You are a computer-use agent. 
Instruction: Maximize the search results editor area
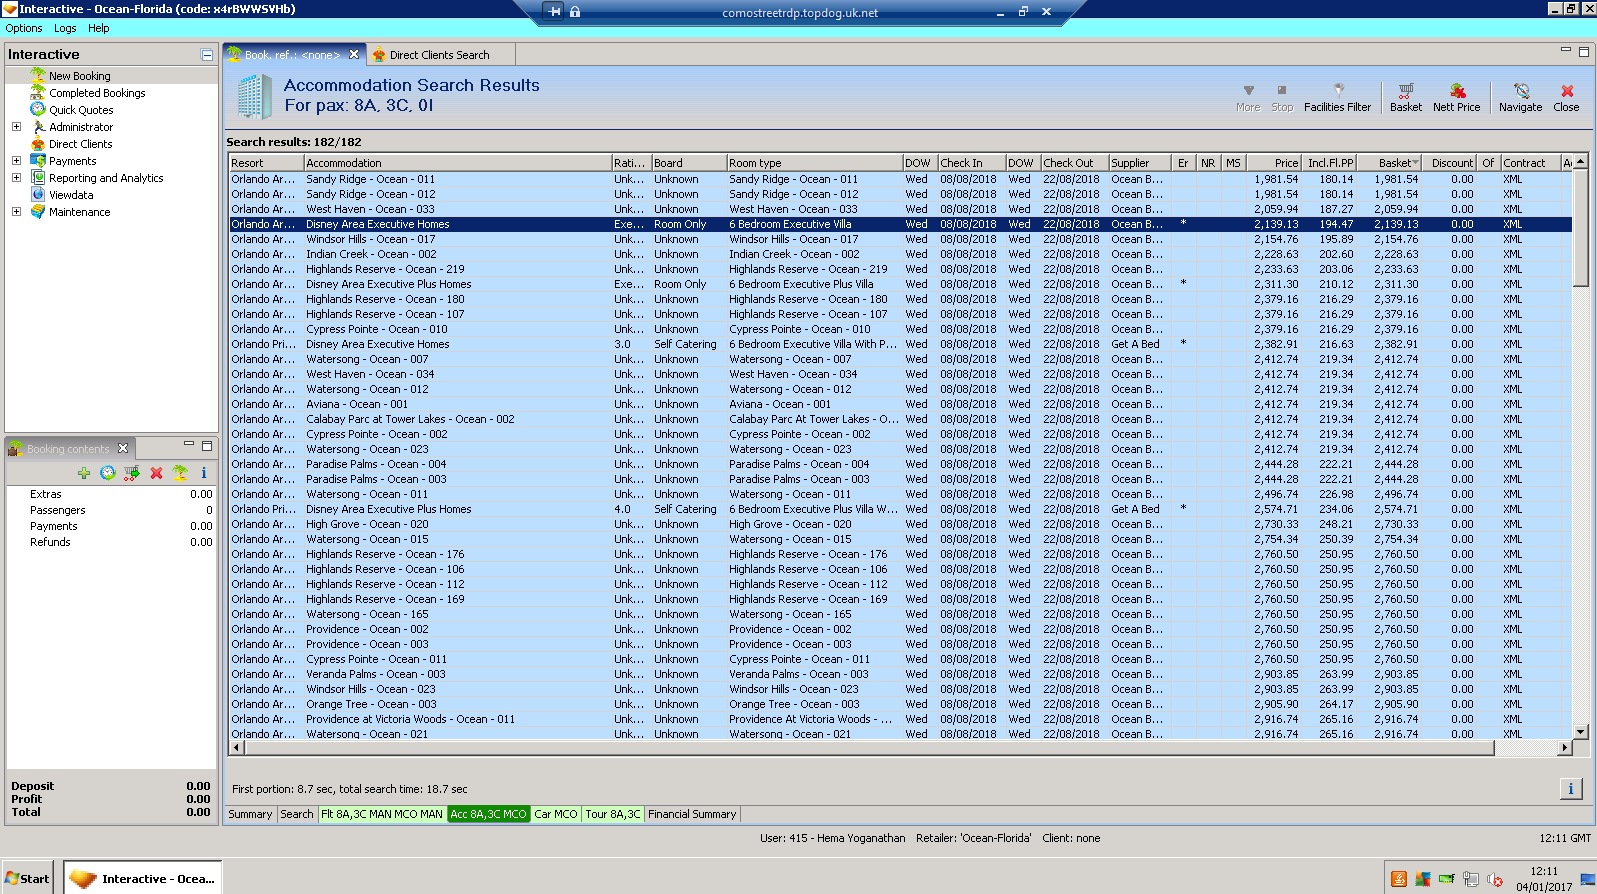click(1584, 52)
